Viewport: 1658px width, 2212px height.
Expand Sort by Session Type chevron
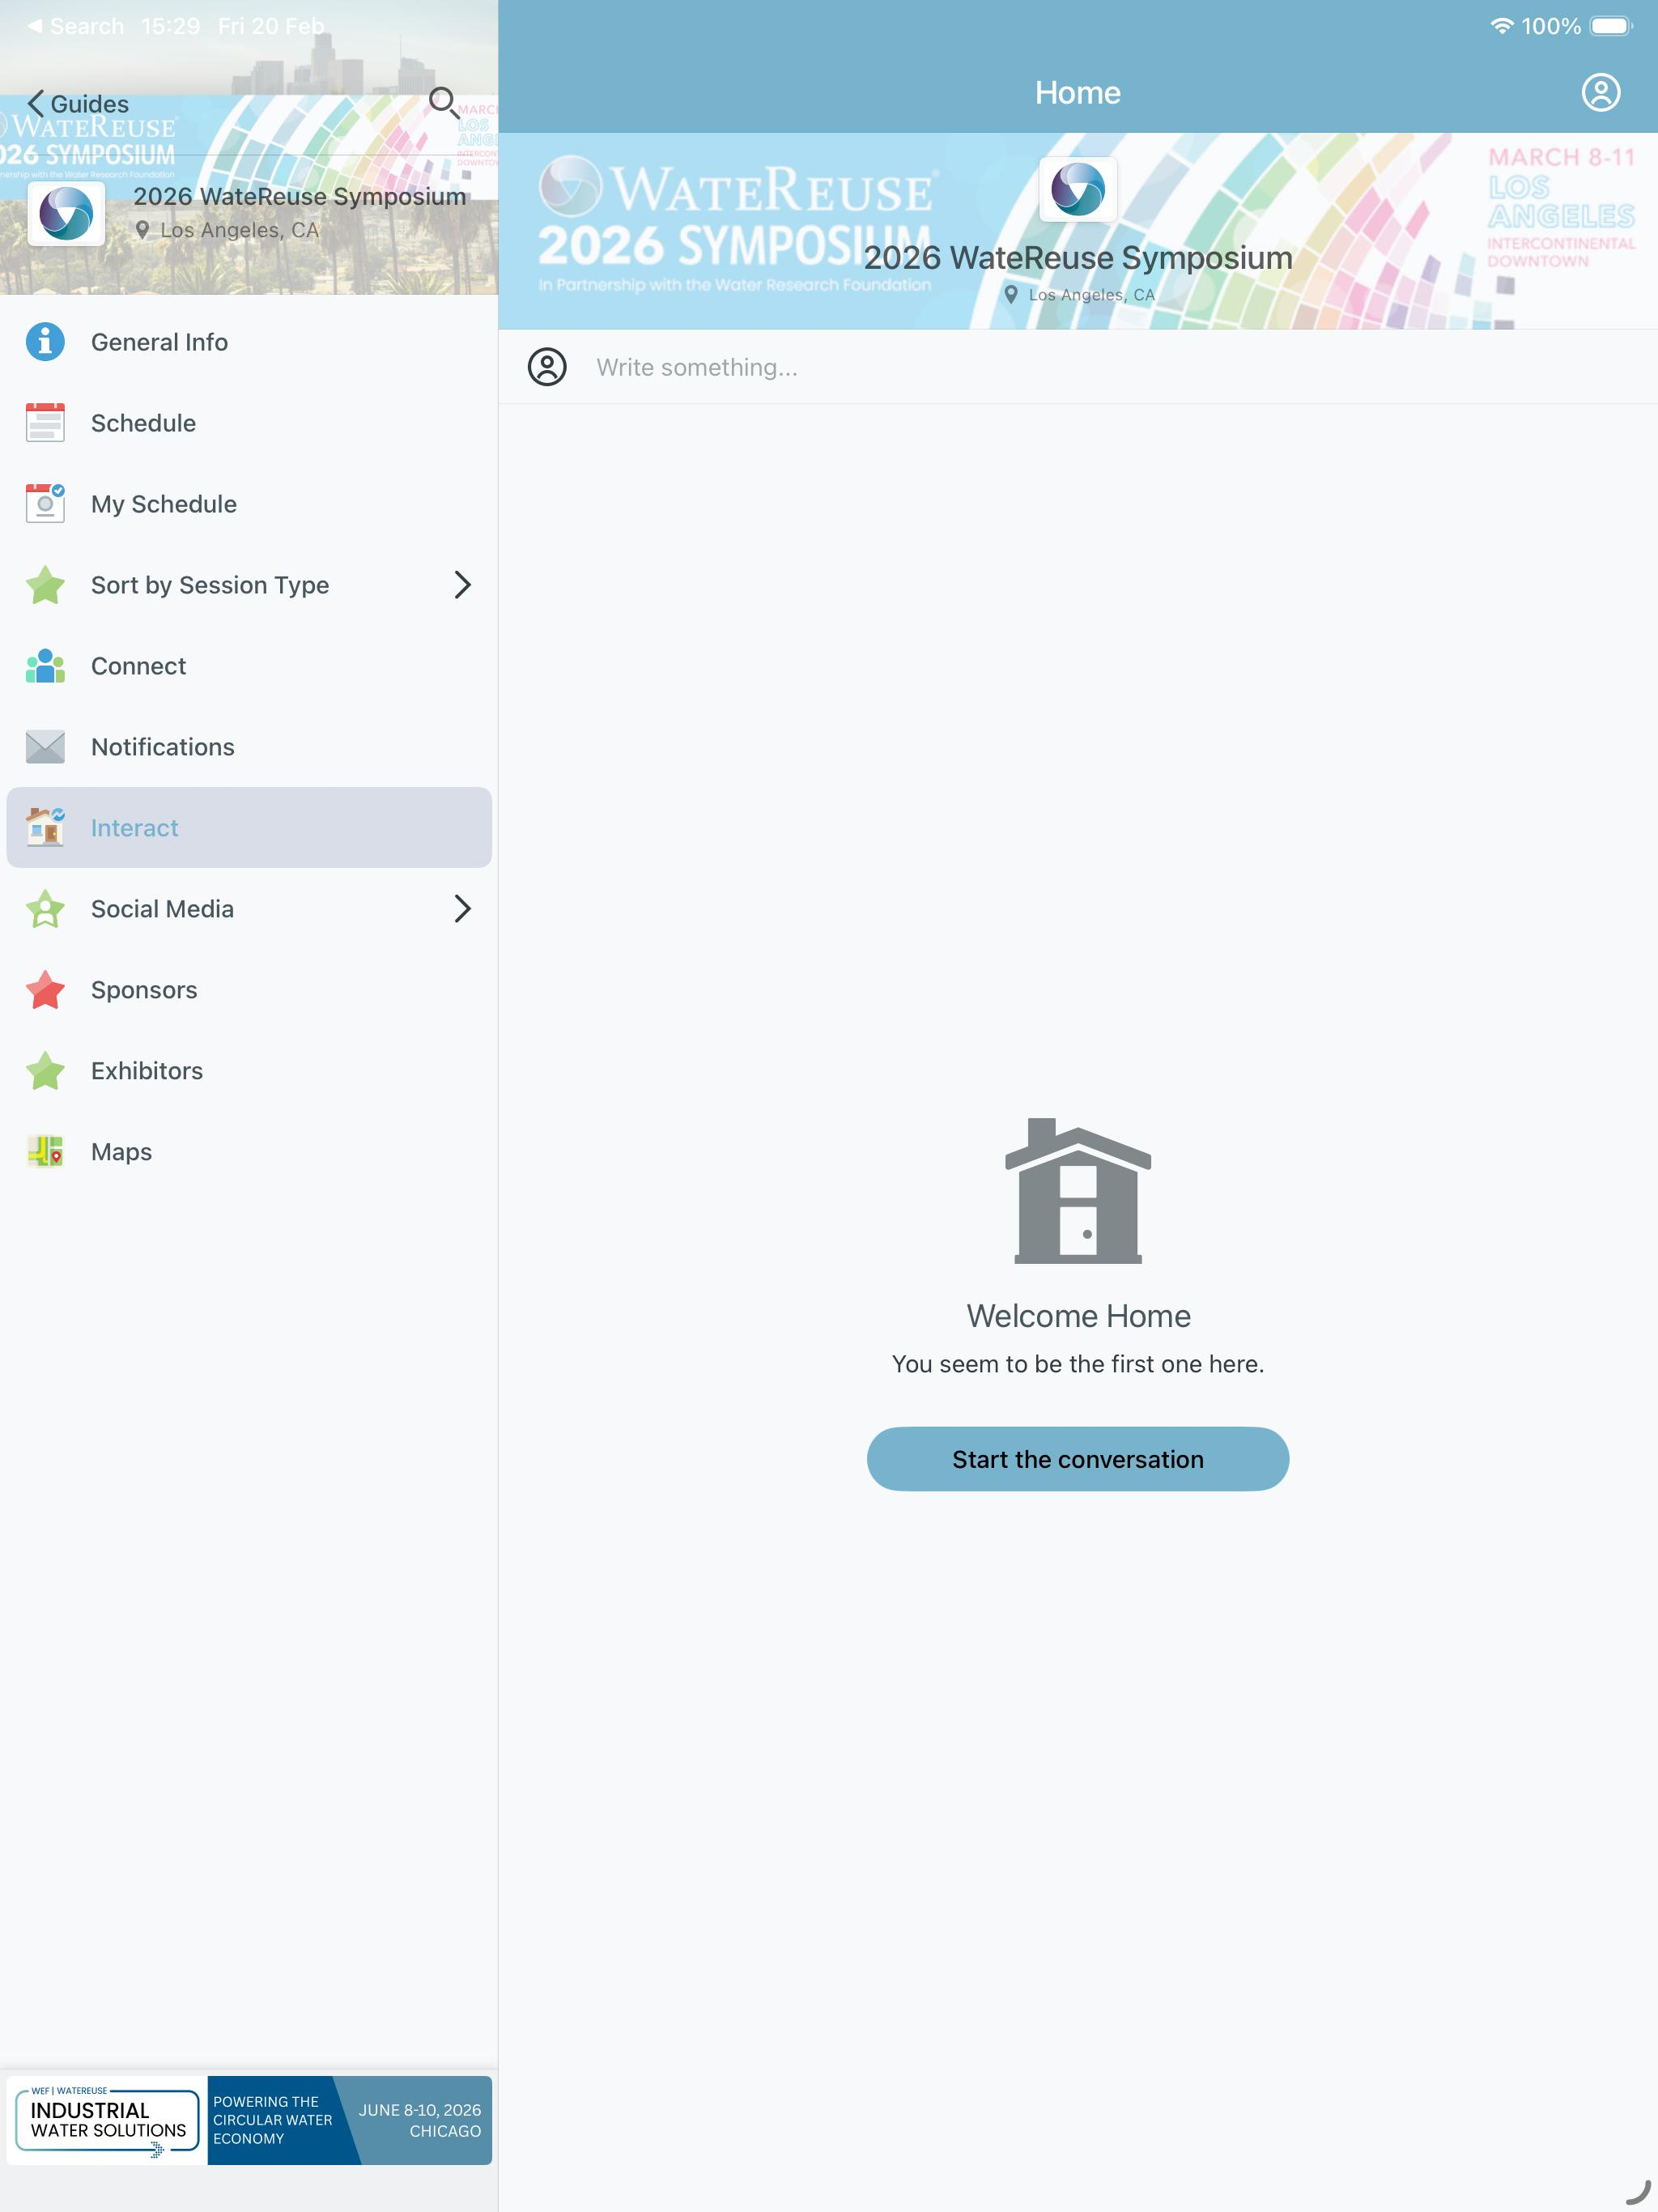462,585
